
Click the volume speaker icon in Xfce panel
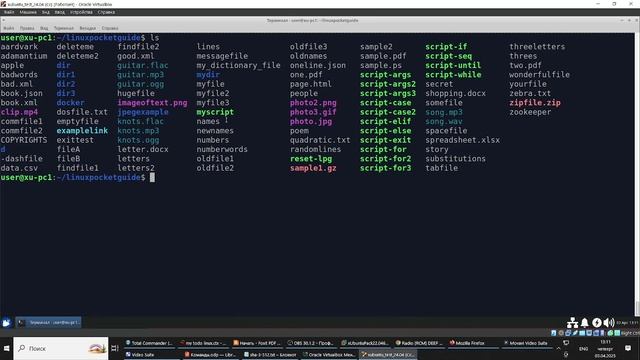click(609, 323)
